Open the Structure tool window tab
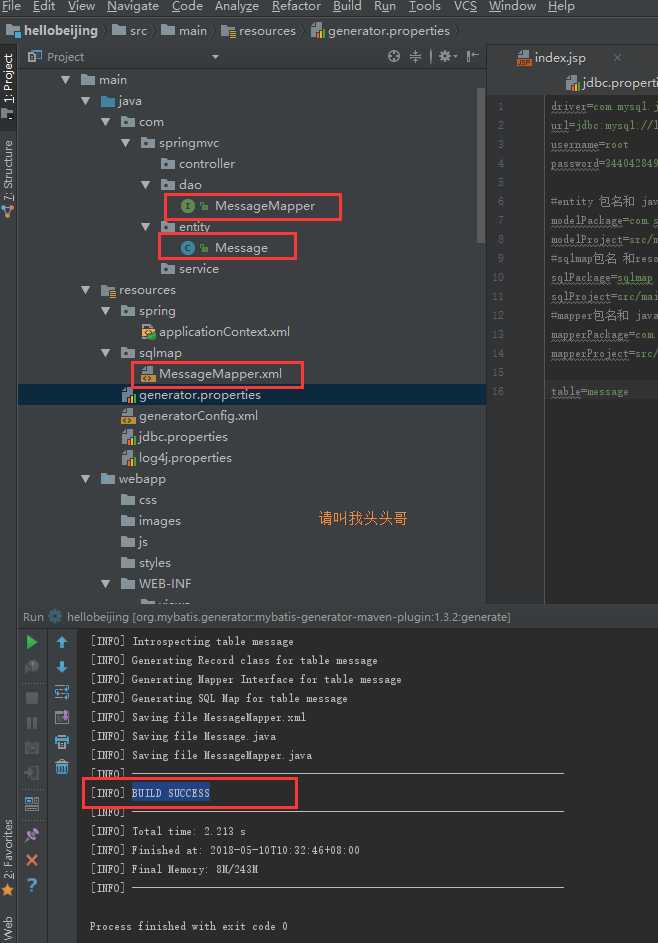Image resolution: width=658 pixels, height=943 pixels. point(8,178)
